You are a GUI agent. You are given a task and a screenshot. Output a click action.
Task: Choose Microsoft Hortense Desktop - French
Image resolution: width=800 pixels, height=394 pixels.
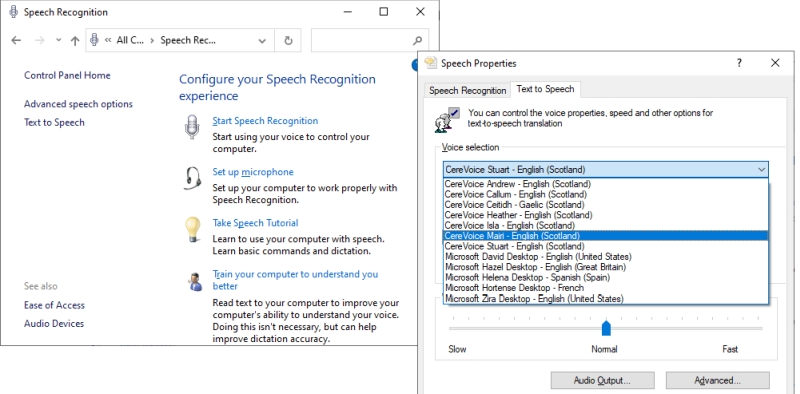(x=606, y=288)
